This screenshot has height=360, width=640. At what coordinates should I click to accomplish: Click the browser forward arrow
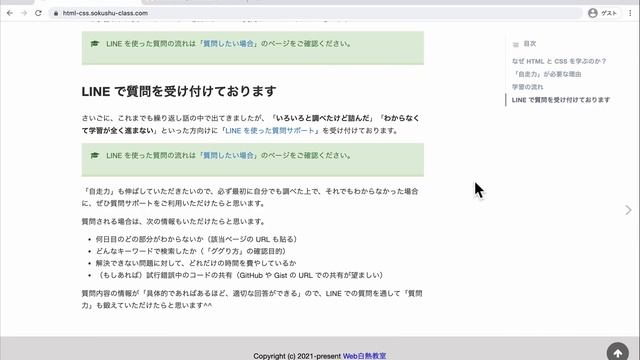click(x=24, y=13)
